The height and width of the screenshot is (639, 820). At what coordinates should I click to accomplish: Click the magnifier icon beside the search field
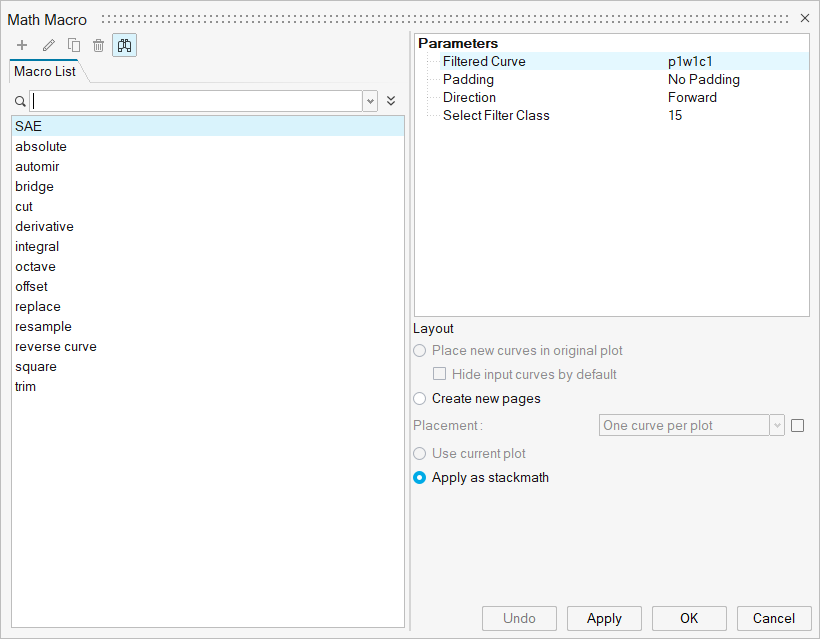(20, 101)
